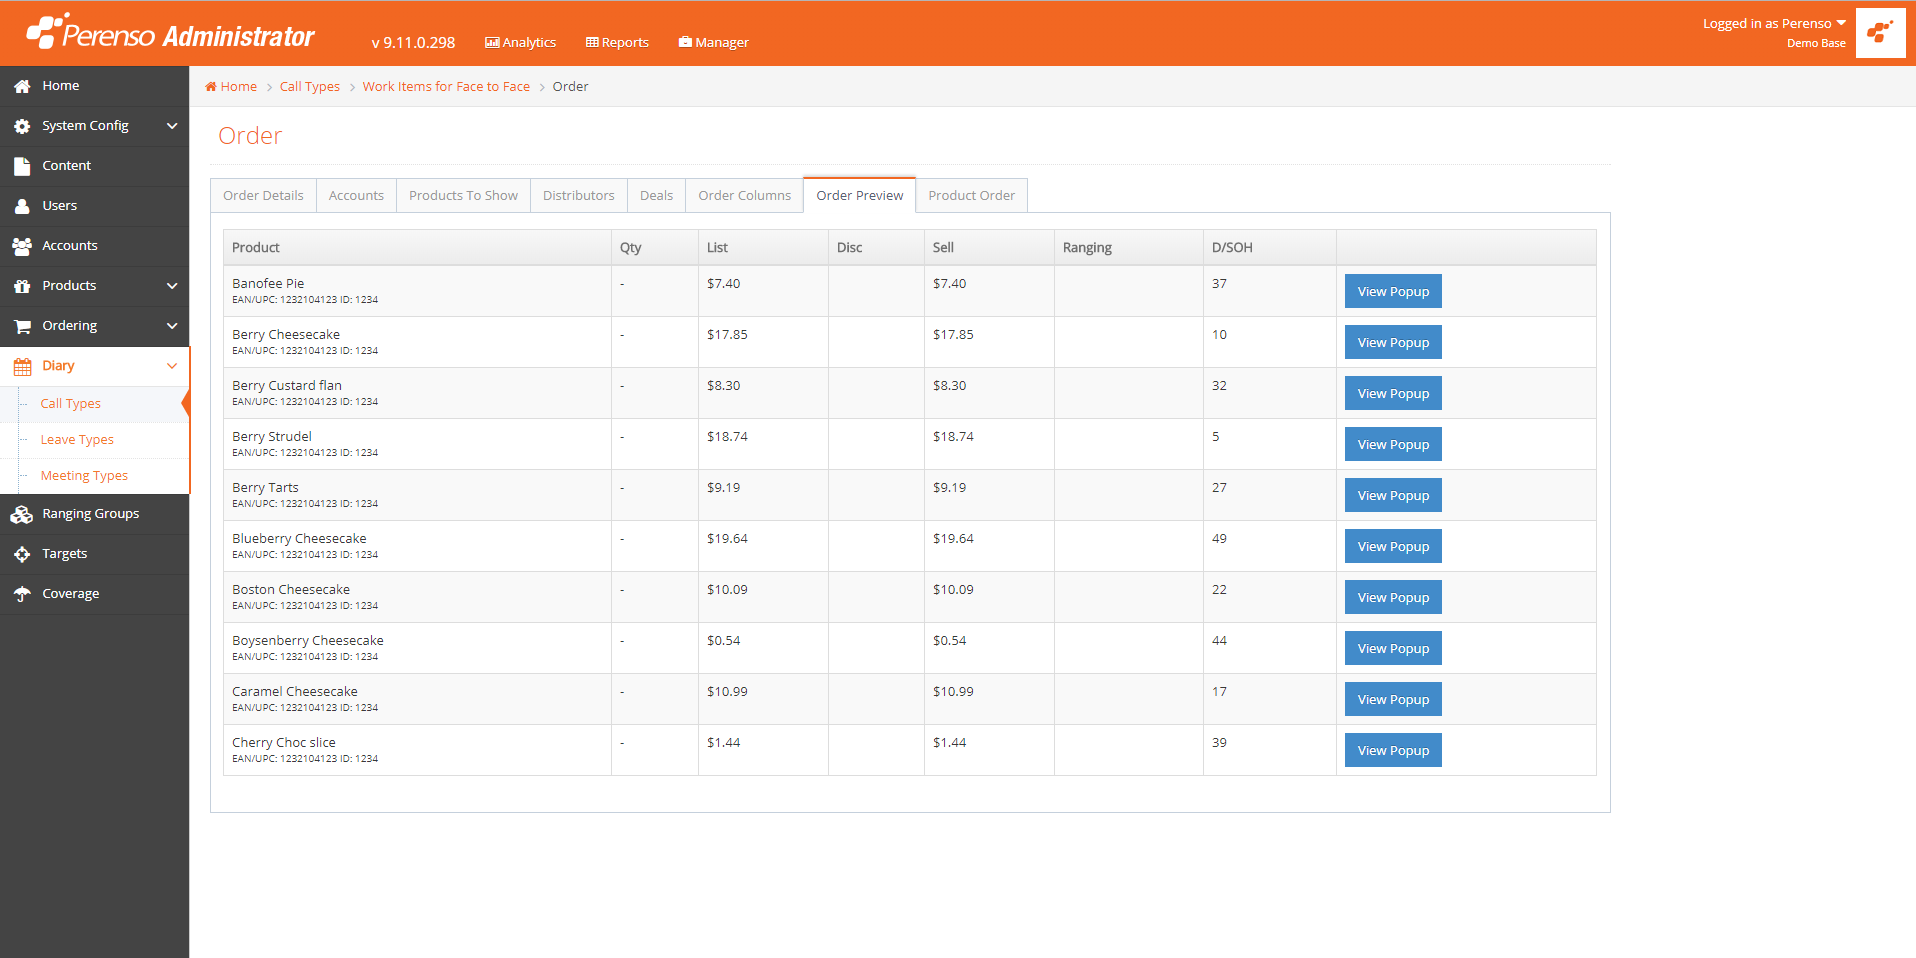
Task: Click the Perenso Administrator logo
Action: point(170,33)
